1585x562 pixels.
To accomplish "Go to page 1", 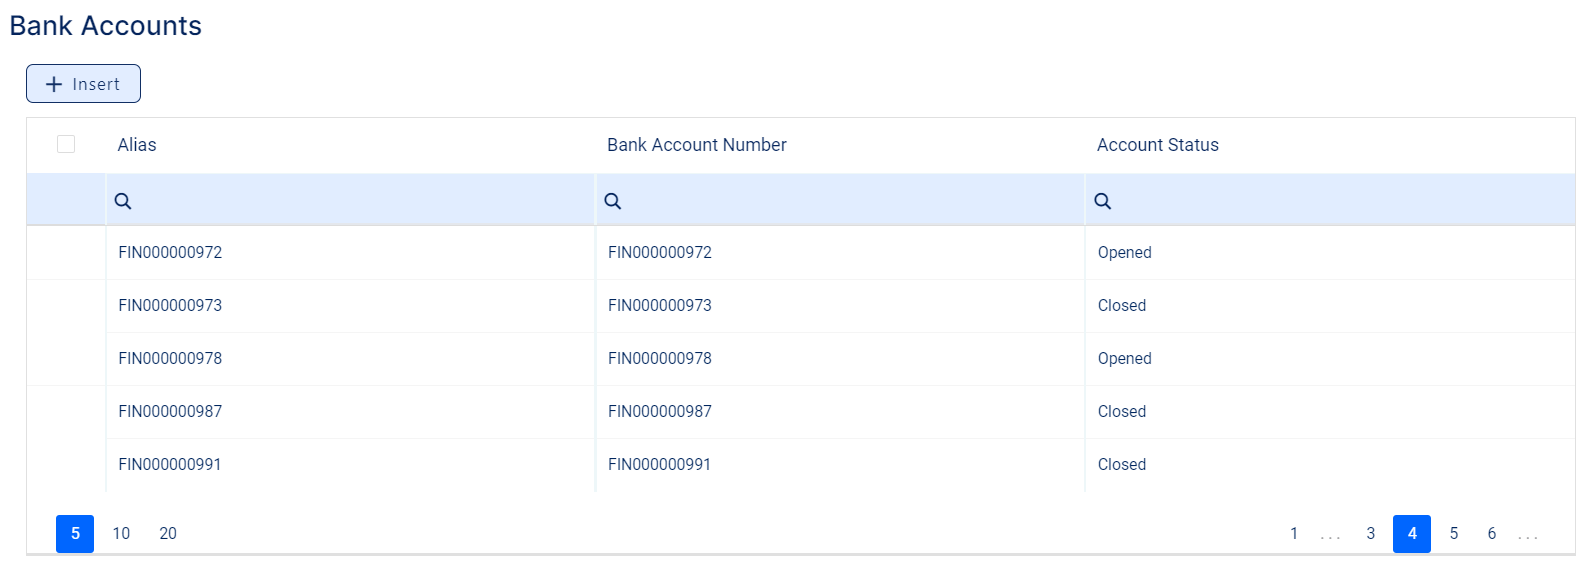I will click(1294, 534).
